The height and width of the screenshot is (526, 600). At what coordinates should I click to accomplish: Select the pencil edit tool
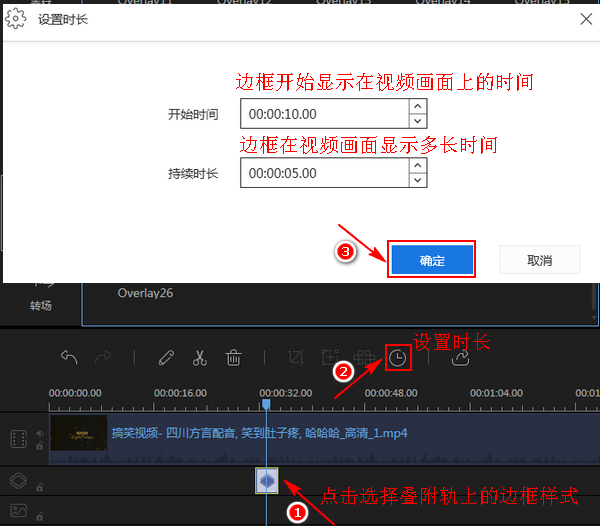166,357
